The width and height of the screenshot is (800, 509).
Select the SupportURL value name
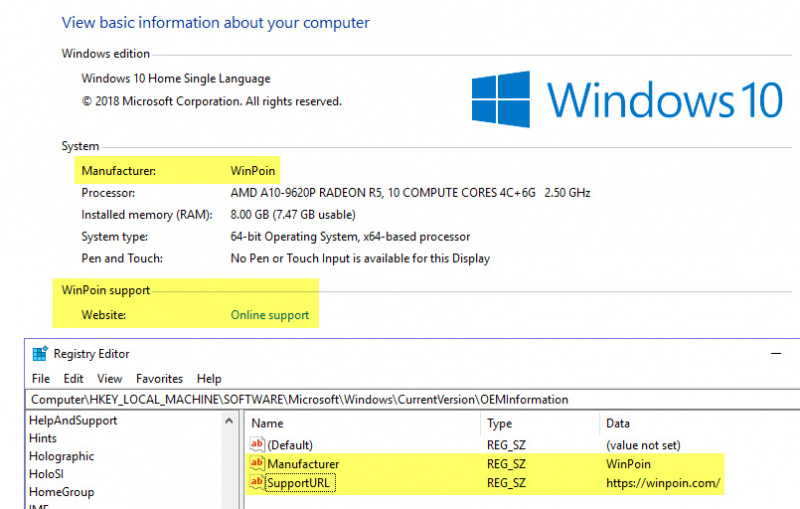[298, 482]
